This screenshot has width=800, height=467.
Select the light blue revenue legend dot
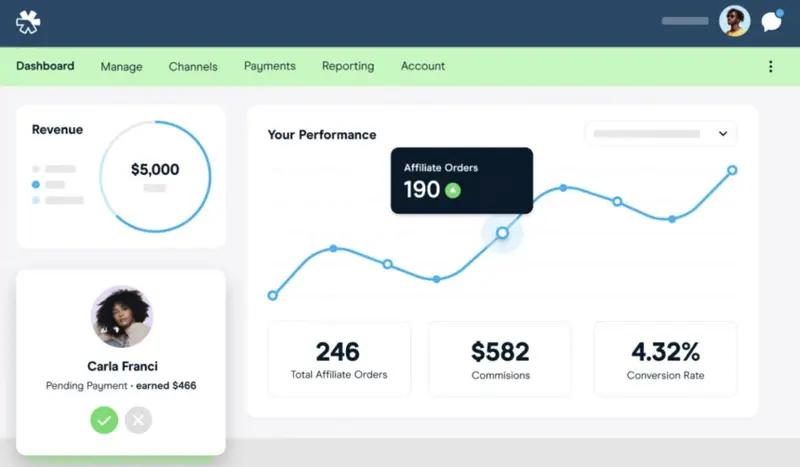(37, 200)
